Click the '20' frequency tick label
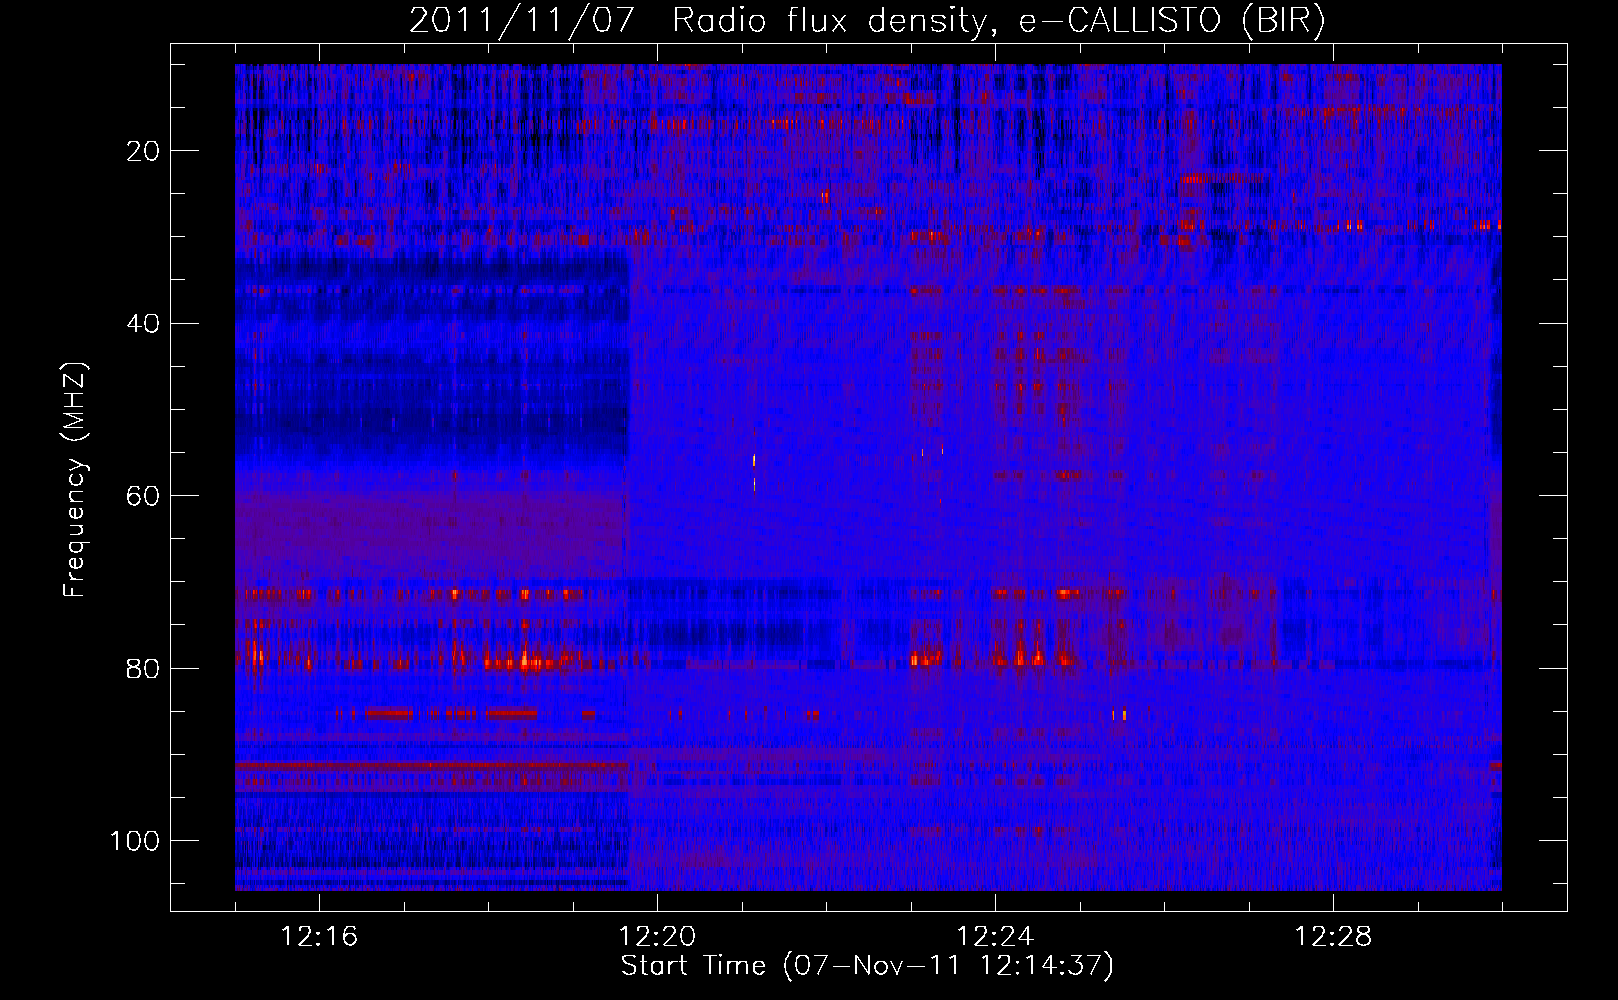The height and width of the screenshot is (1000, 1618). click(x=145, y=151)
